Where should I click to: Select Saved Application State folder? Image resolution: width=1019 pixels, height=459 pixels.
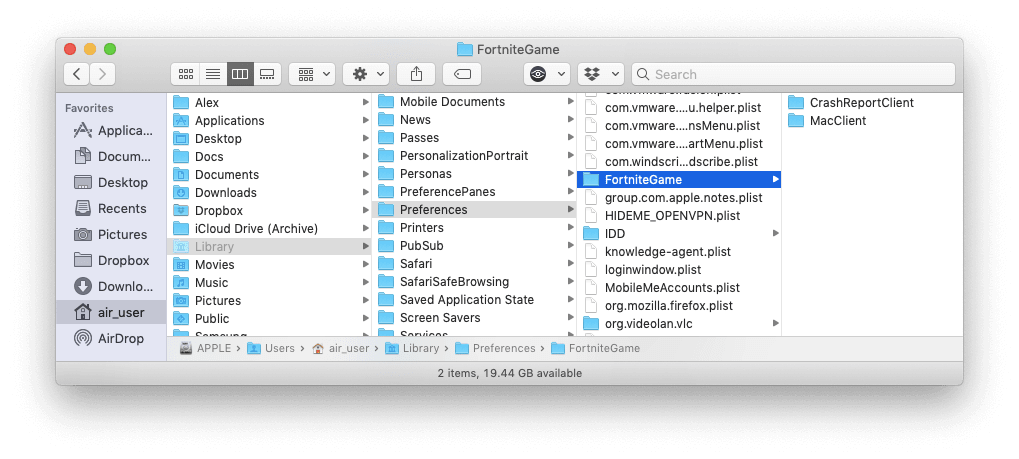[474, 300]
